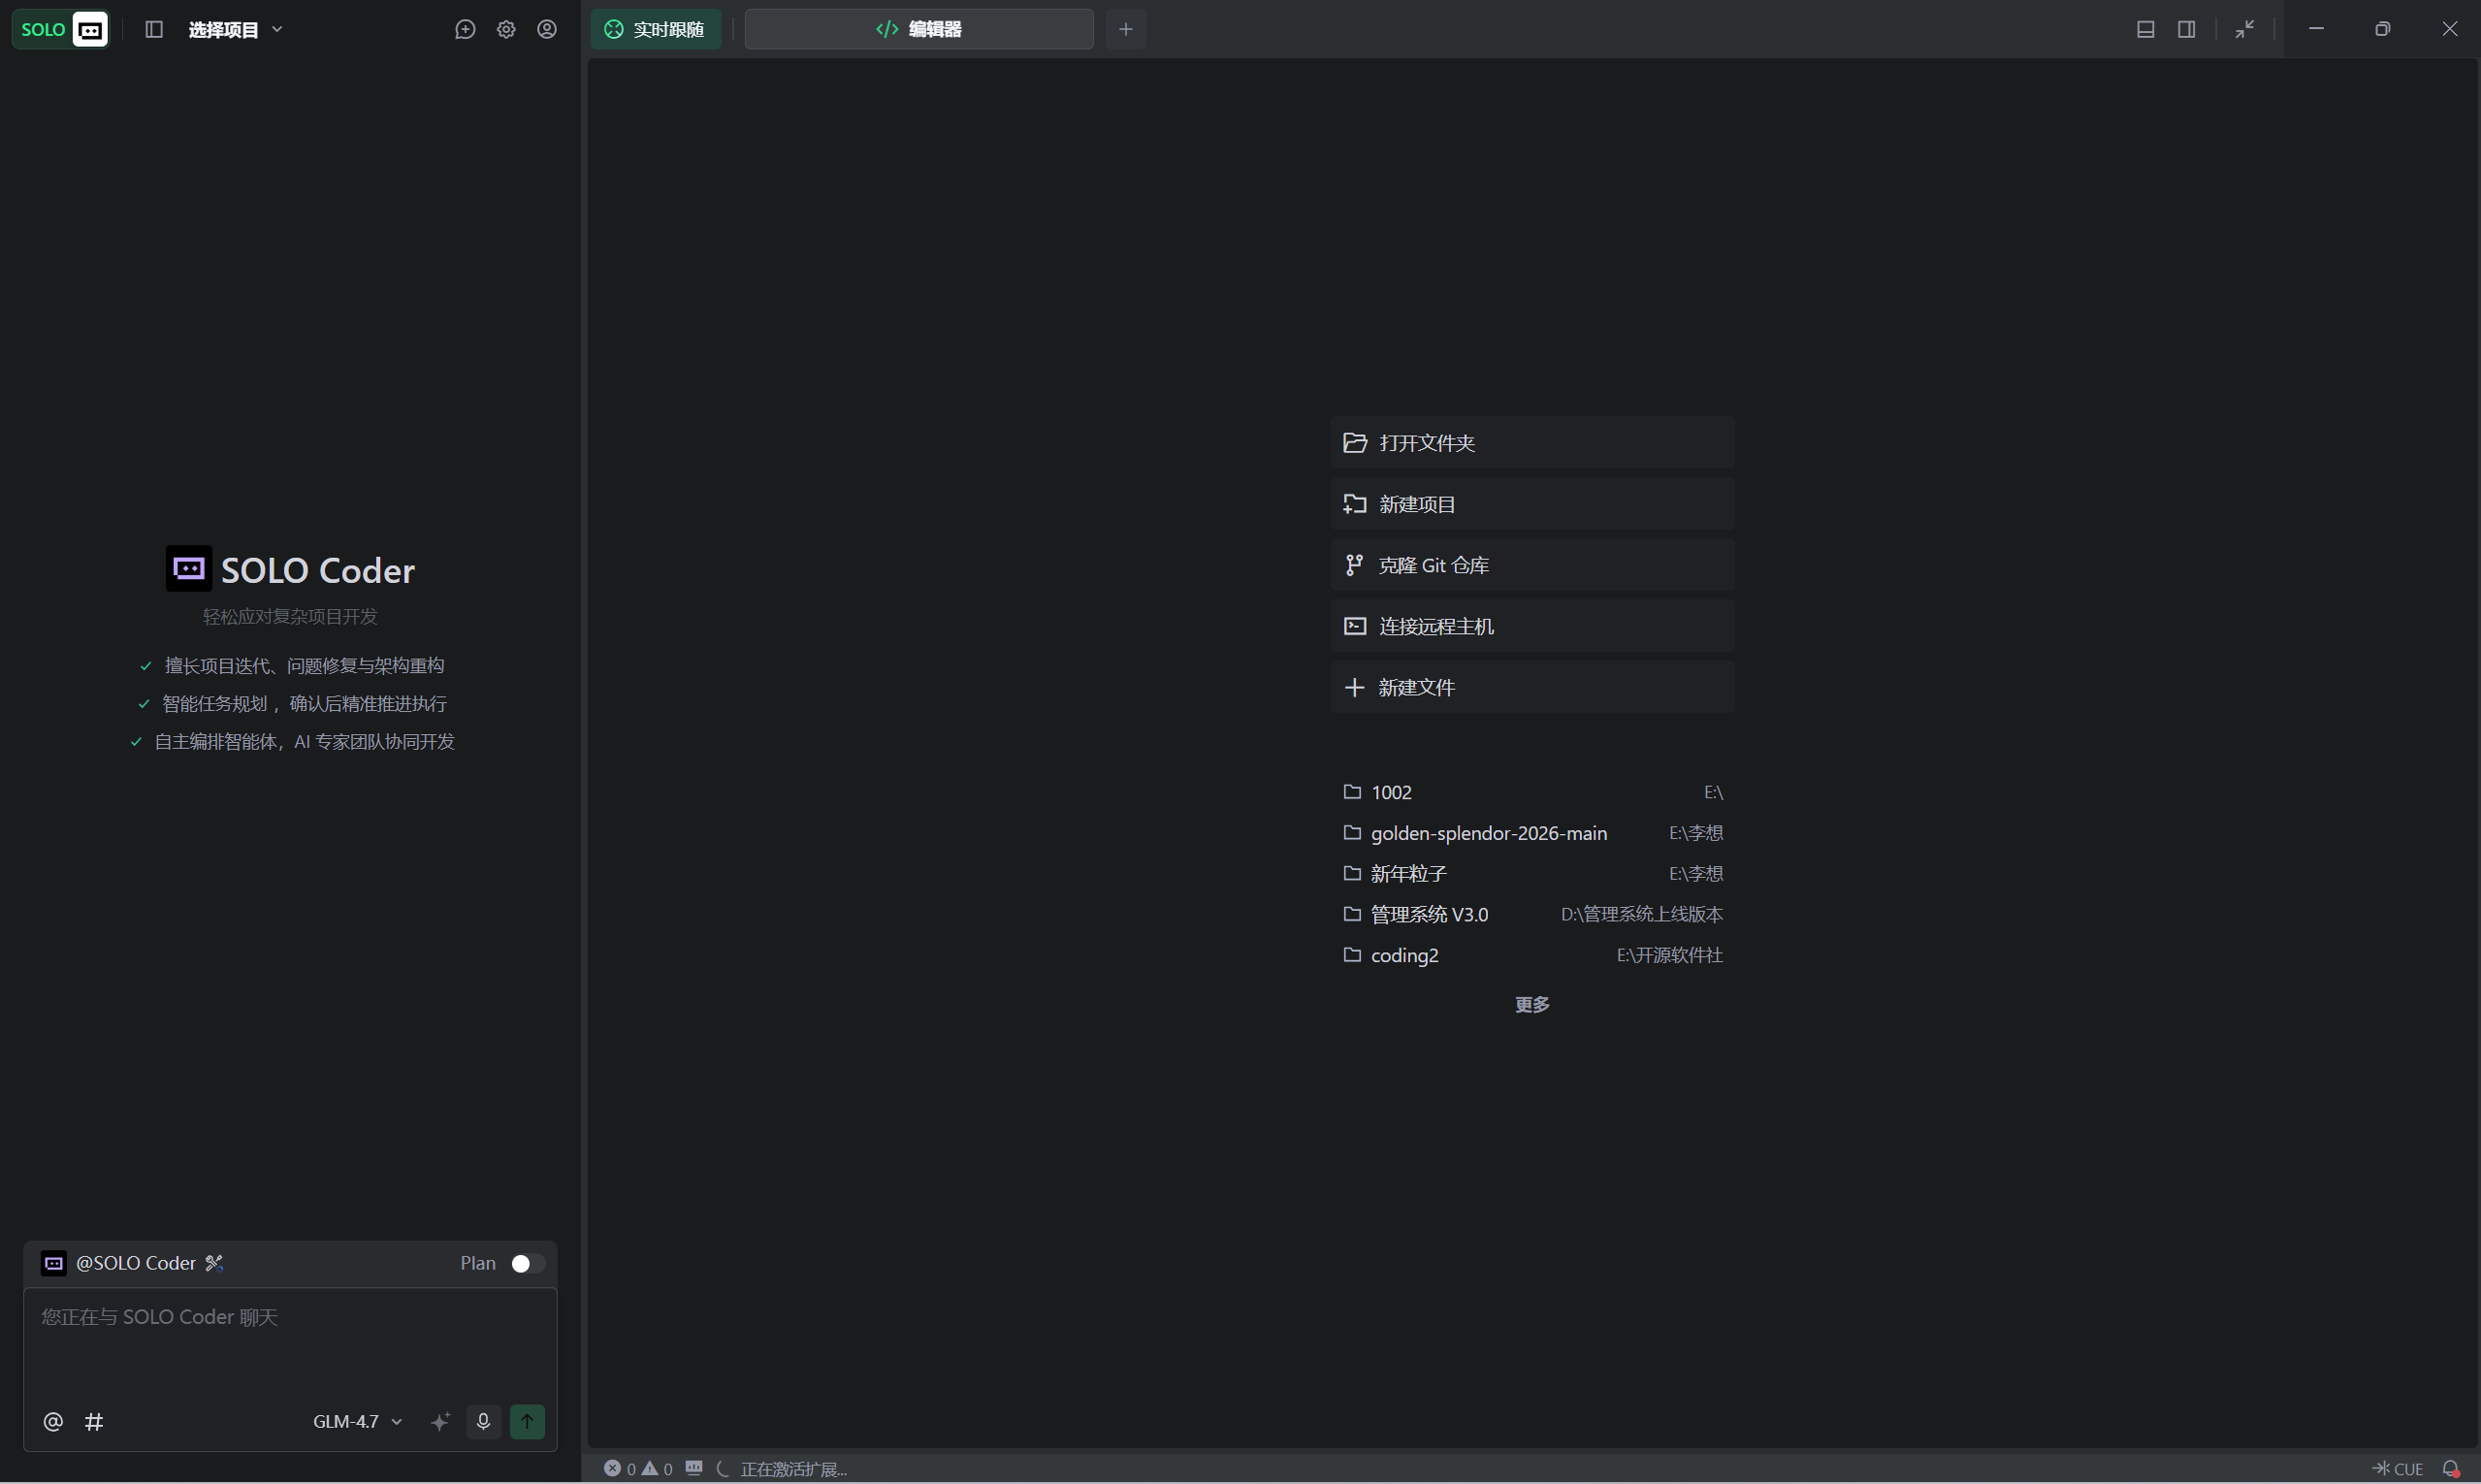Toggle the sidebar panel icon
2481x1484 pixels.
pyautogui.click(x=154, y=29)
